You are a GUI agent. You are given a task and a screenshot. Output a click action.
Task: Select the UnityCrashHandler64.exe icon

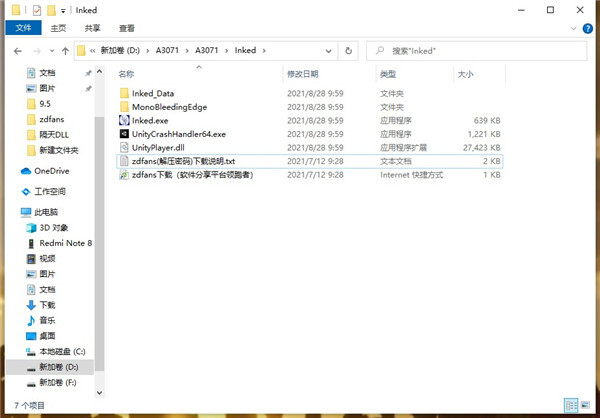click(x=124, y=134)
